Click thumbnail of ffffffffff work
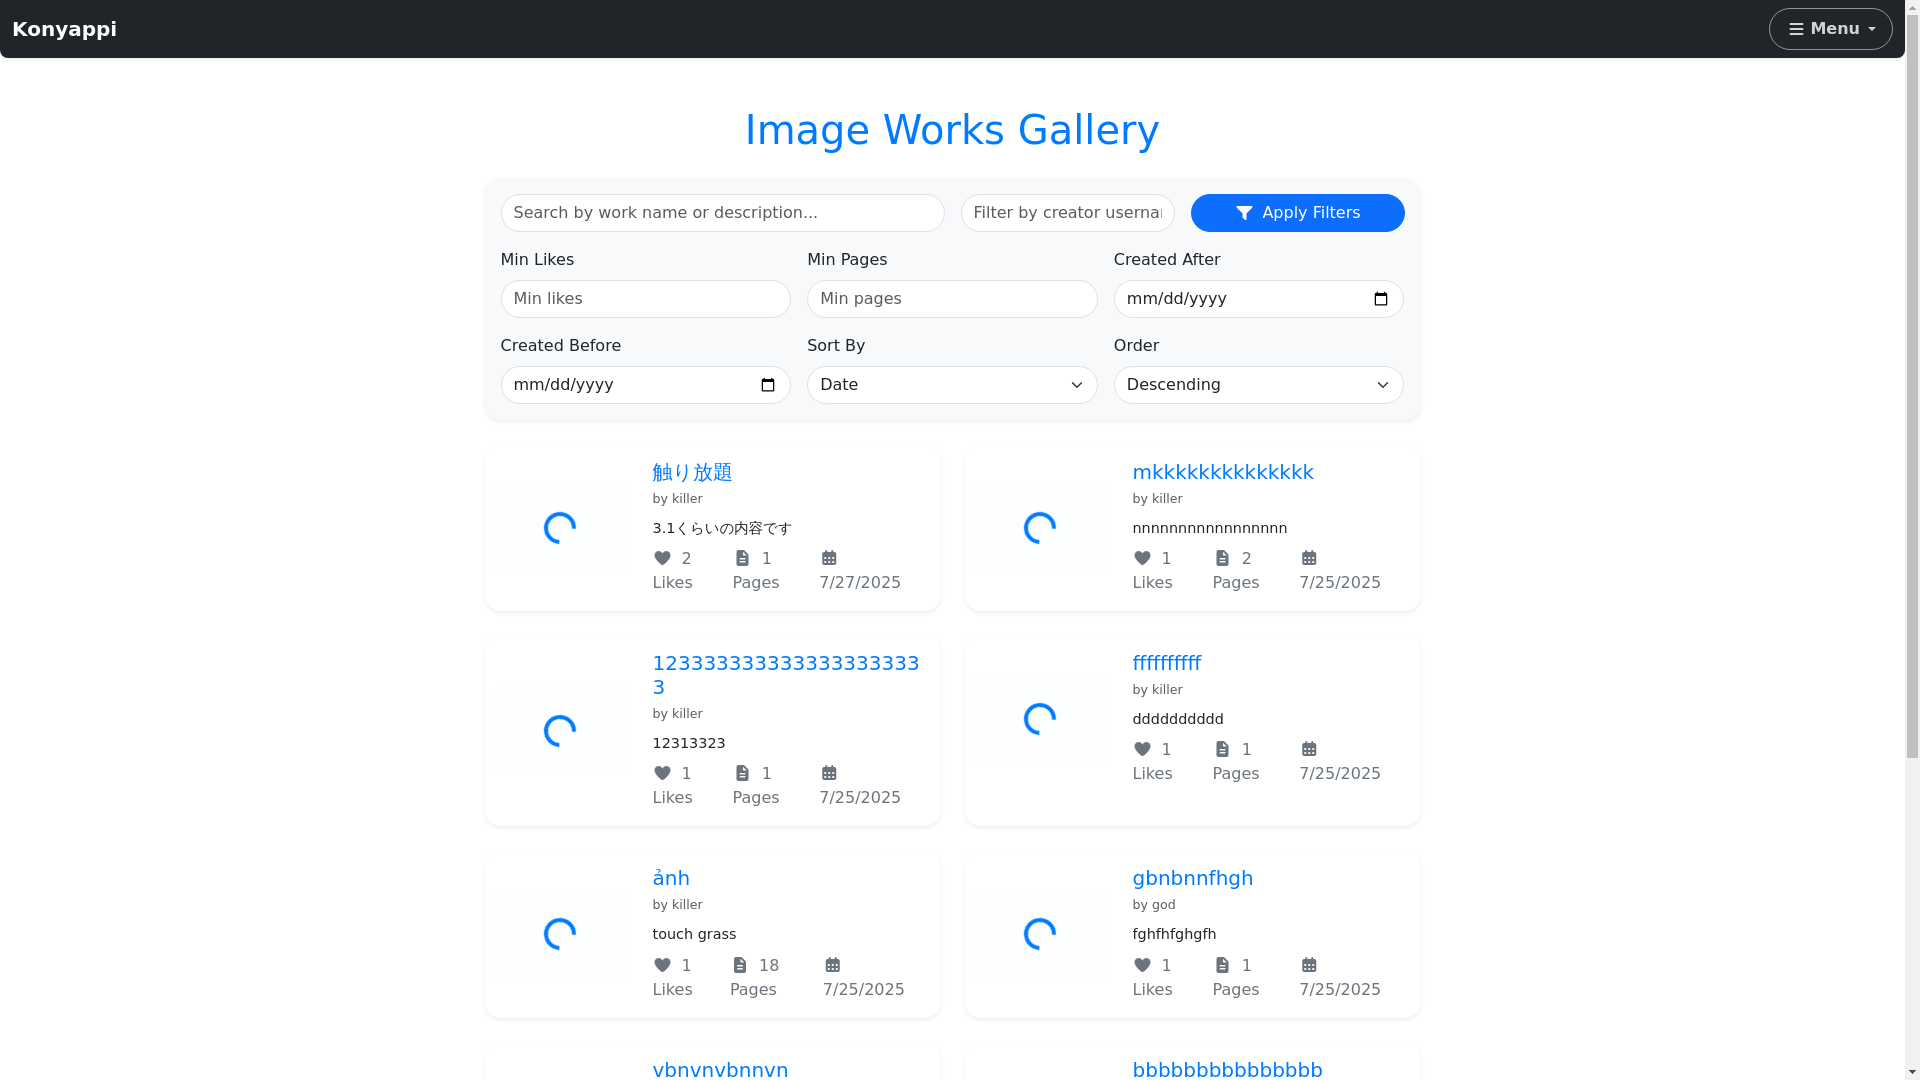Viewport: 1920px width, 1080px height. click(1040, 719)
